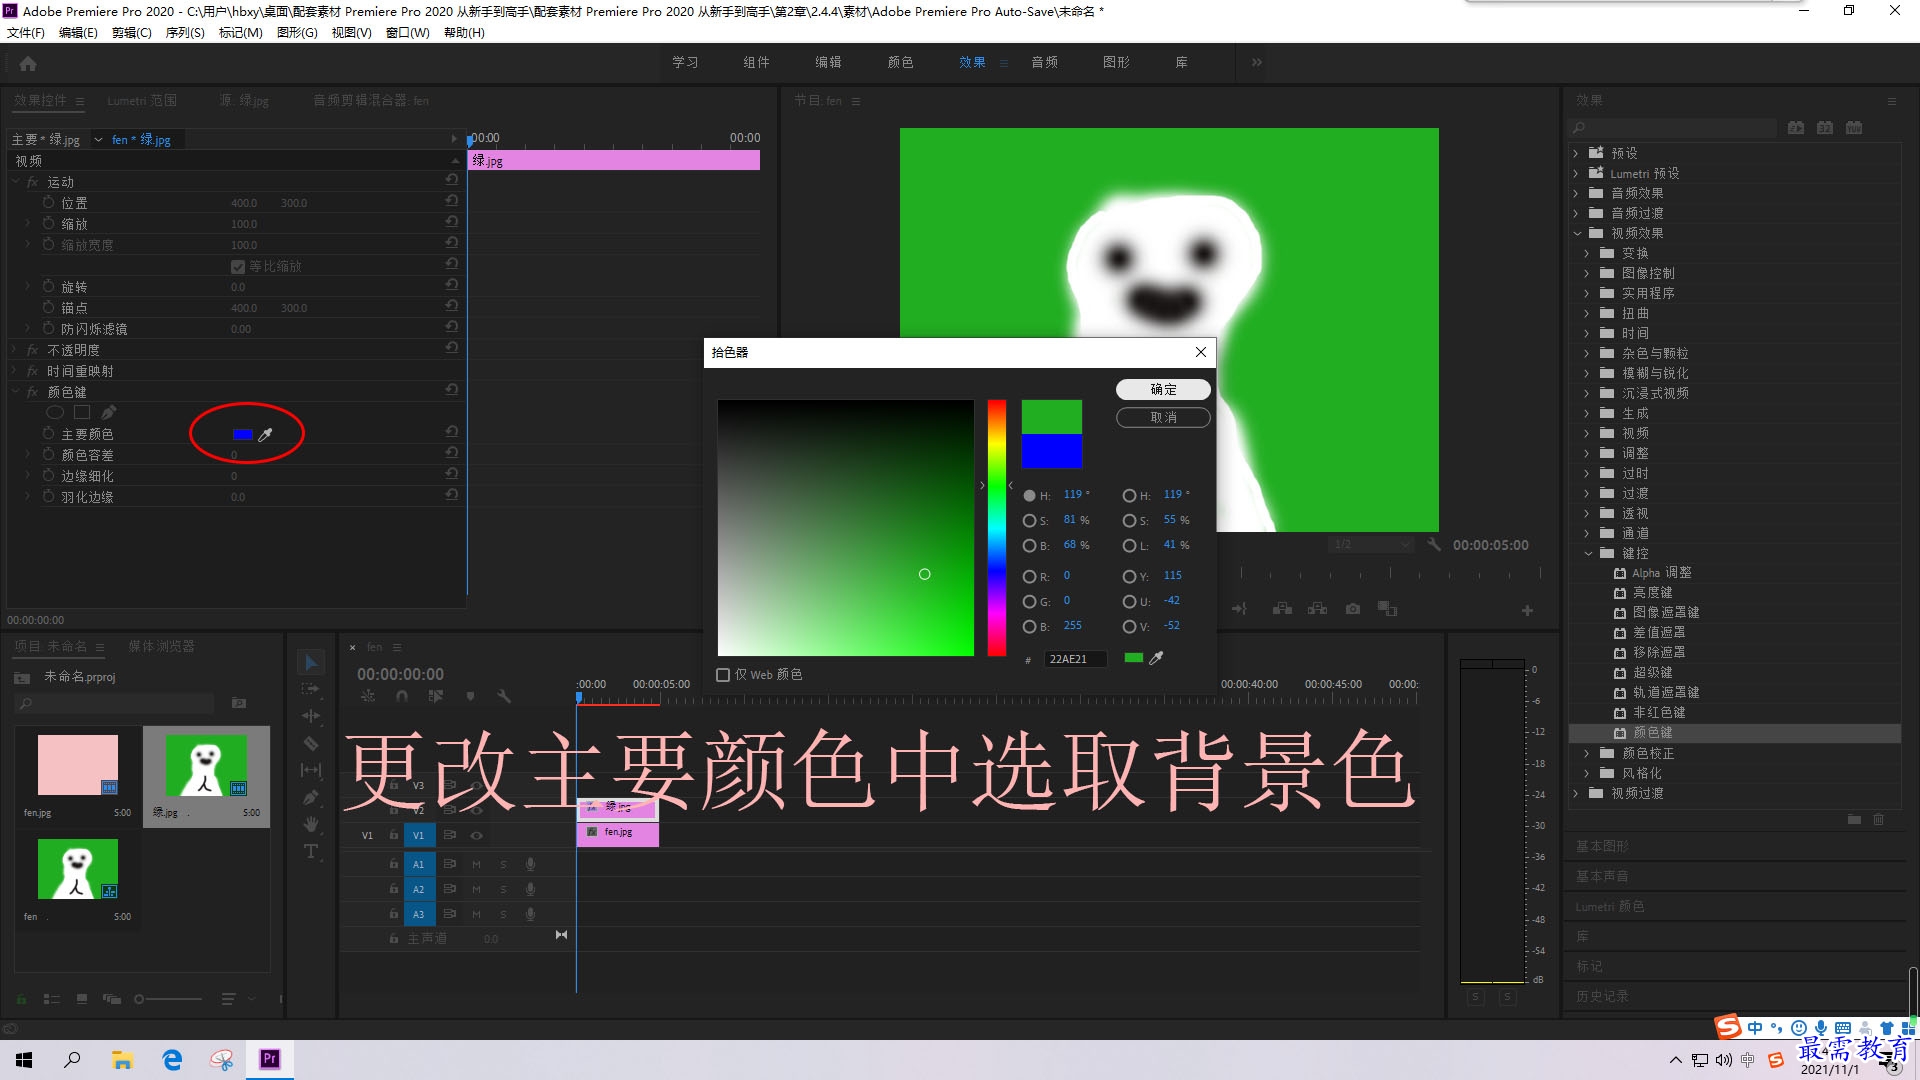Create ellipse mask for 颜色键 effect
Viewport: 1920px width, 1080px height.
click(55, 412)
